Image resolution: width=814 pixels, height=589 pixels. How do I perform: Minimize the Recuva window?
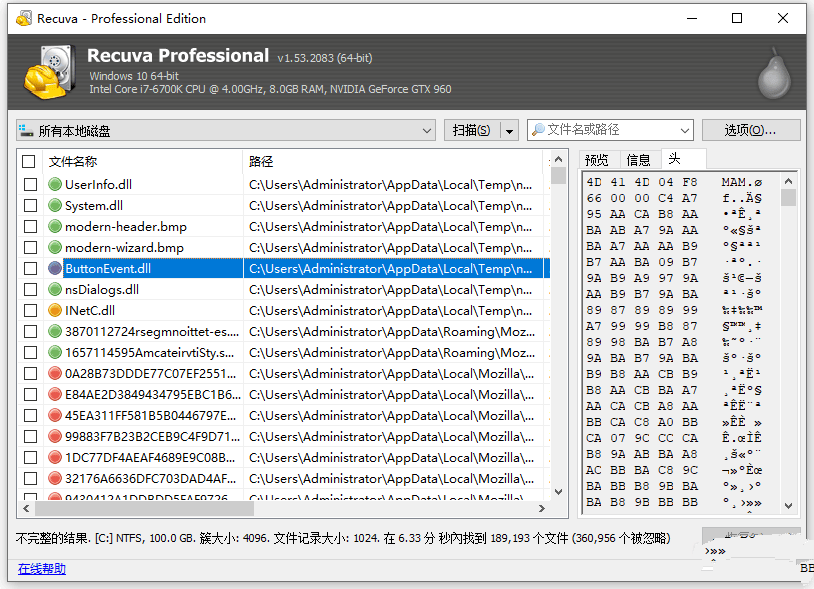coord(692,19)
